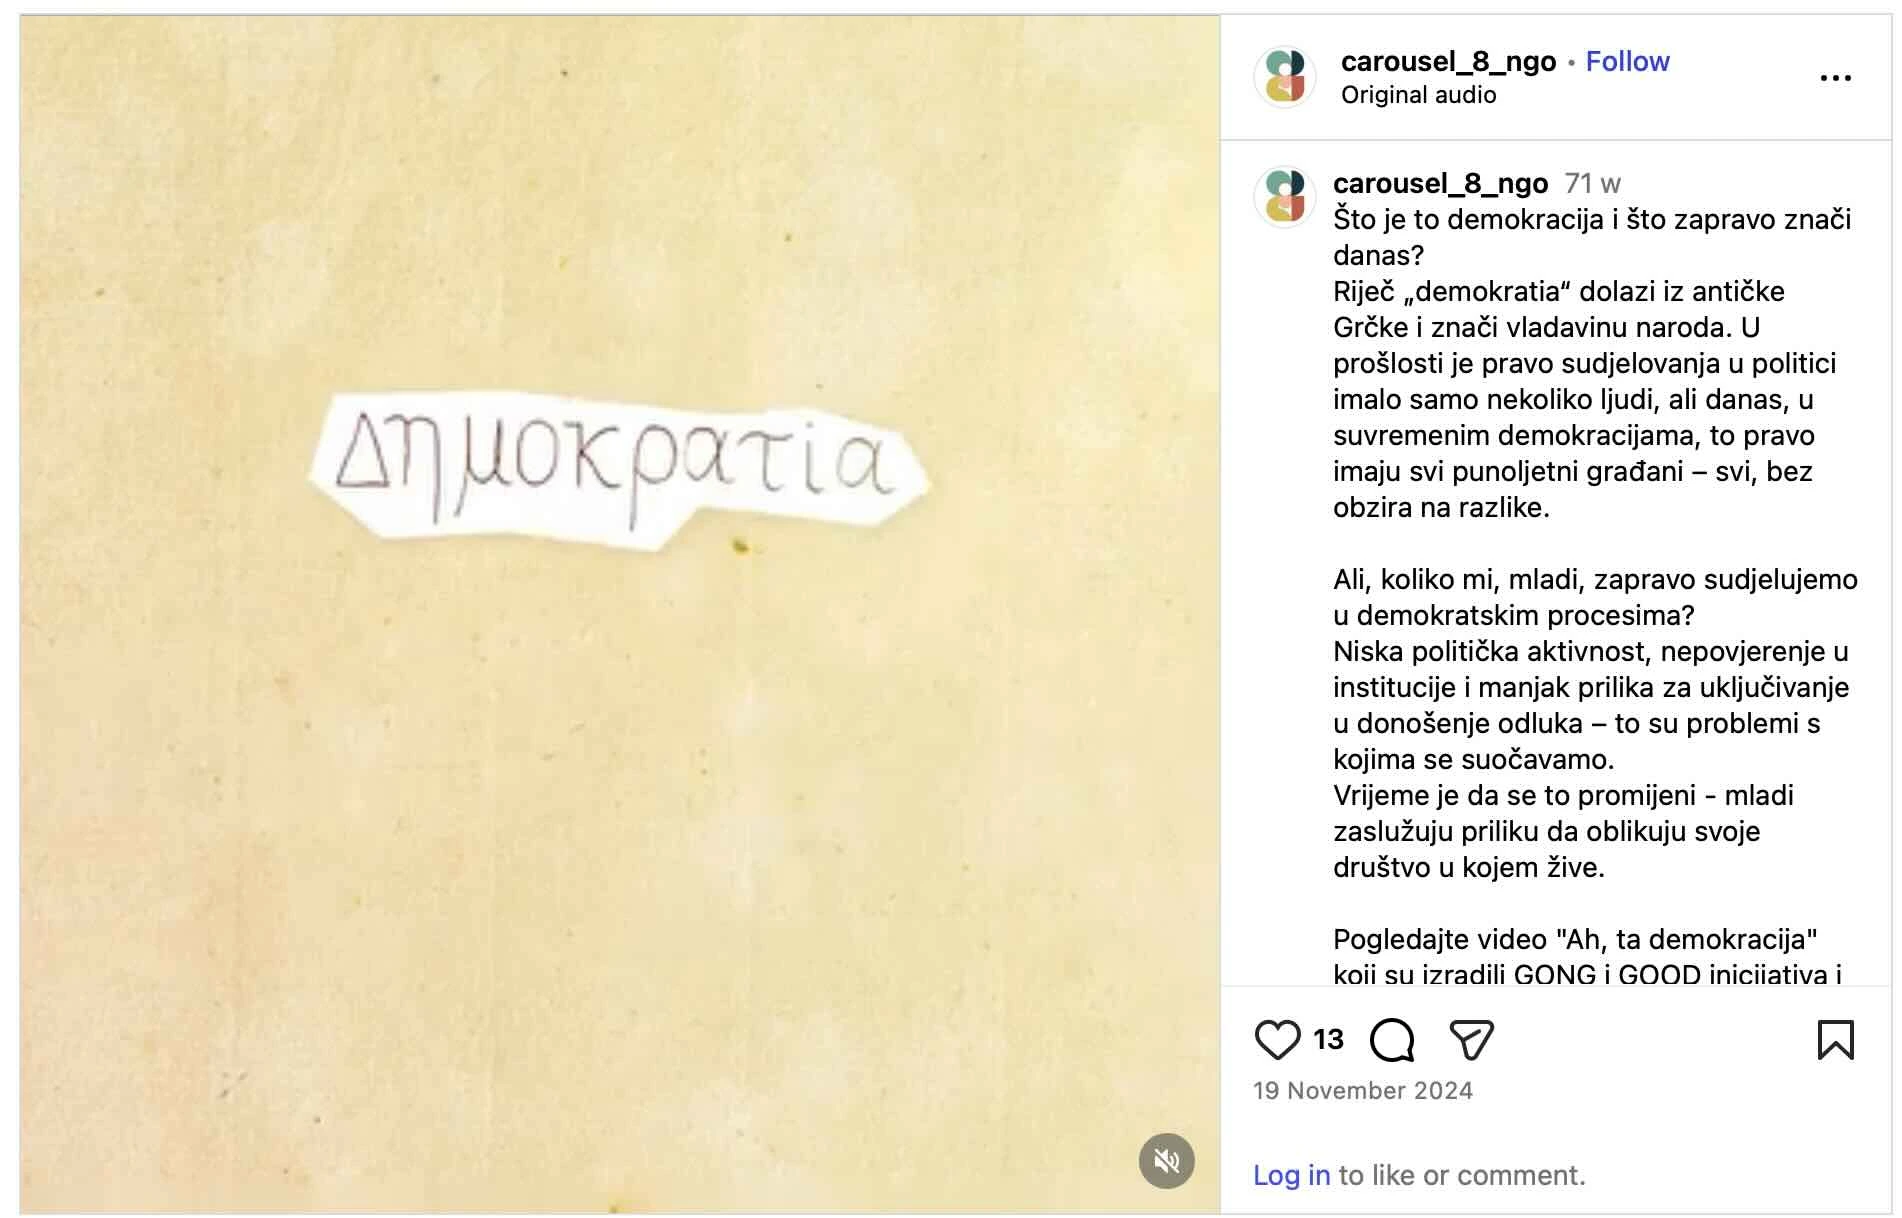The width and height of the screenshot is (1902, 1218).
Task: Click the Log in link
Action: (x=1291, y=1175)
